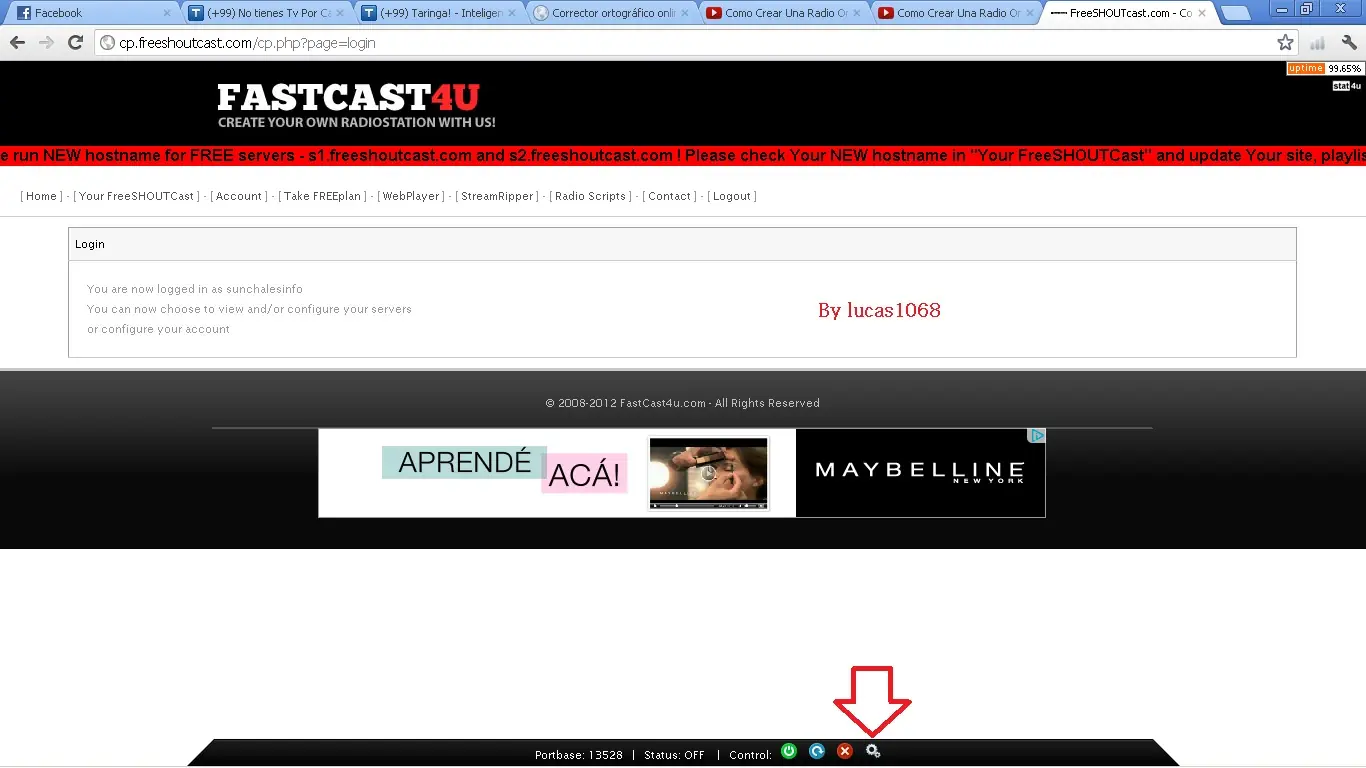Close the No tienes Tv Por tab
The height and width of the screenshot is (768, 1366).
point(341,13)
